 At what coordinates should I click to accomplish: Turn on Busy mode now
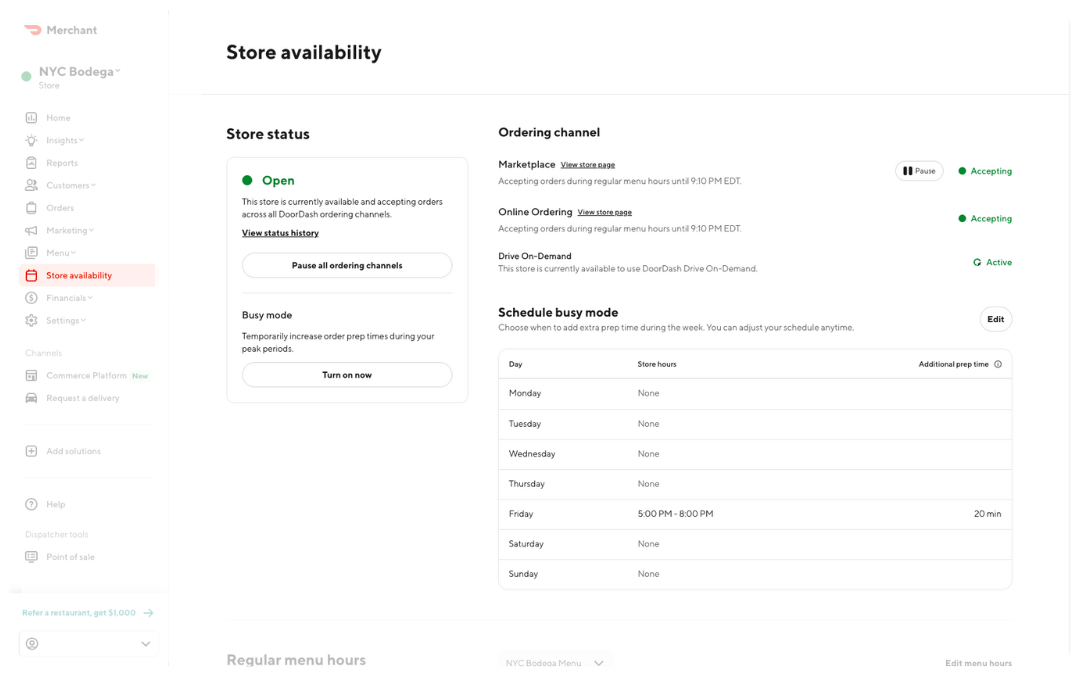point(346,374)
